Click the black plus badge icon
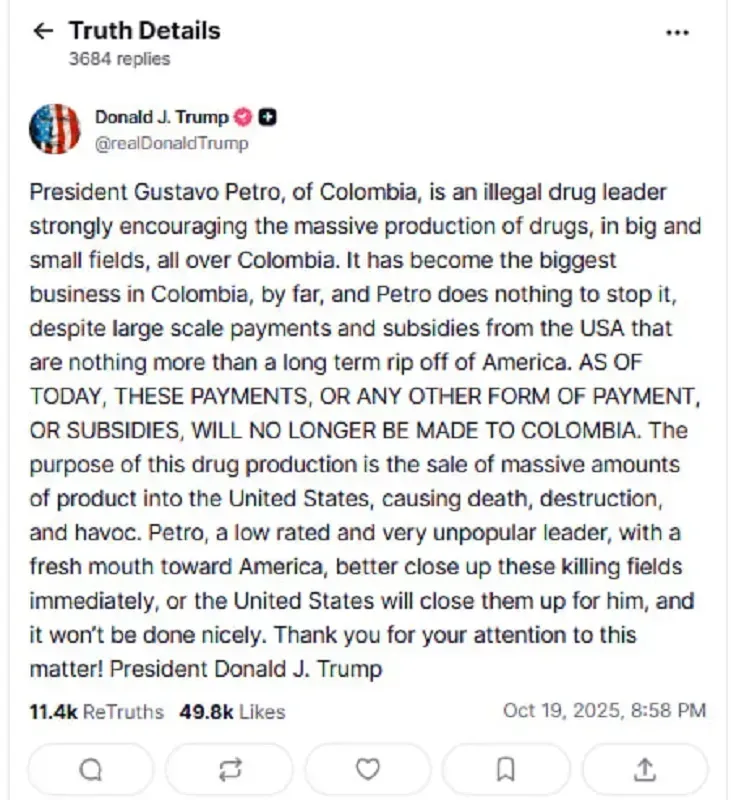This screenshot has height=800, width=731. [267, 117]
